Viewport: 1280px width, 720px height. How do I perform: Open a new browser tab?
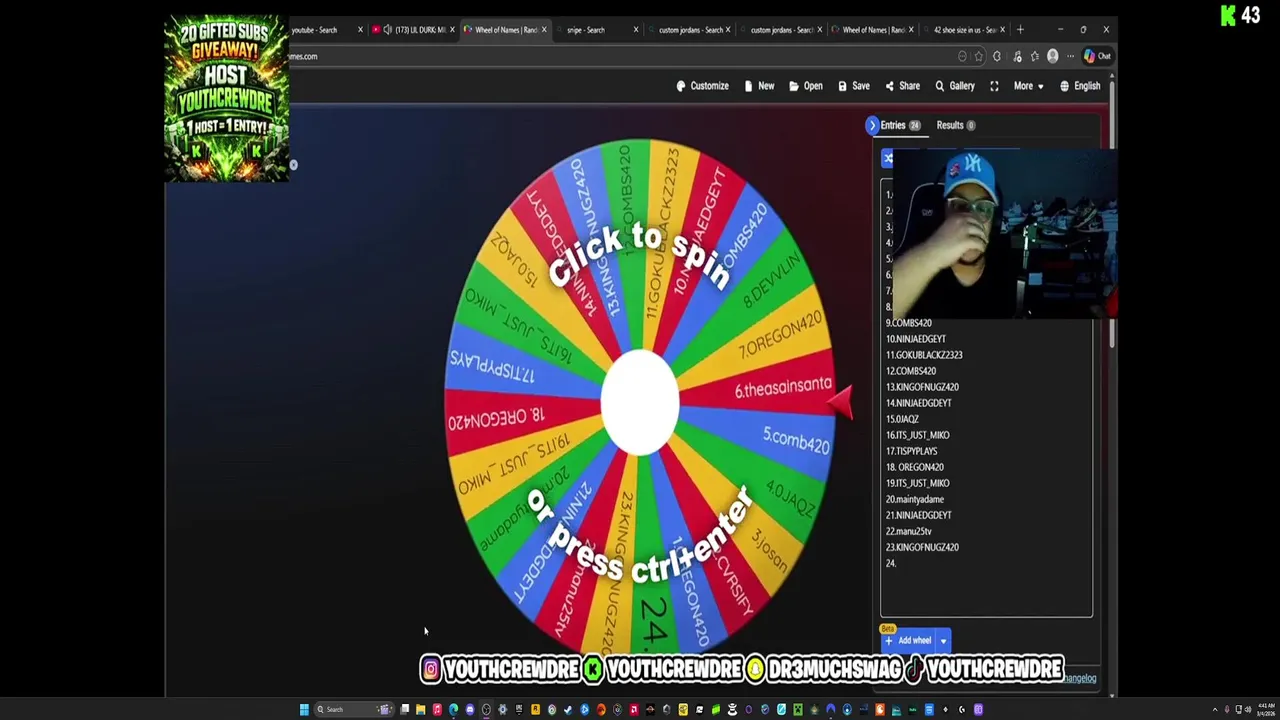[1020, 30]
